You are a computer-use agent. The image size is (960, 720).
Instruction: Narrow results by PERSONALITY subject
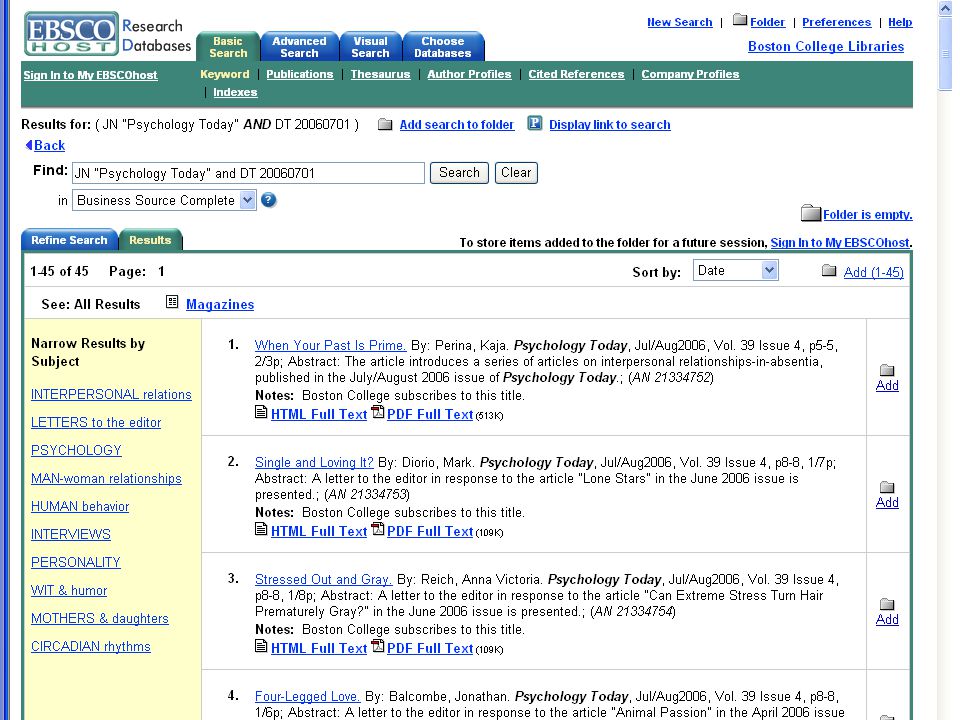(75, 562)
